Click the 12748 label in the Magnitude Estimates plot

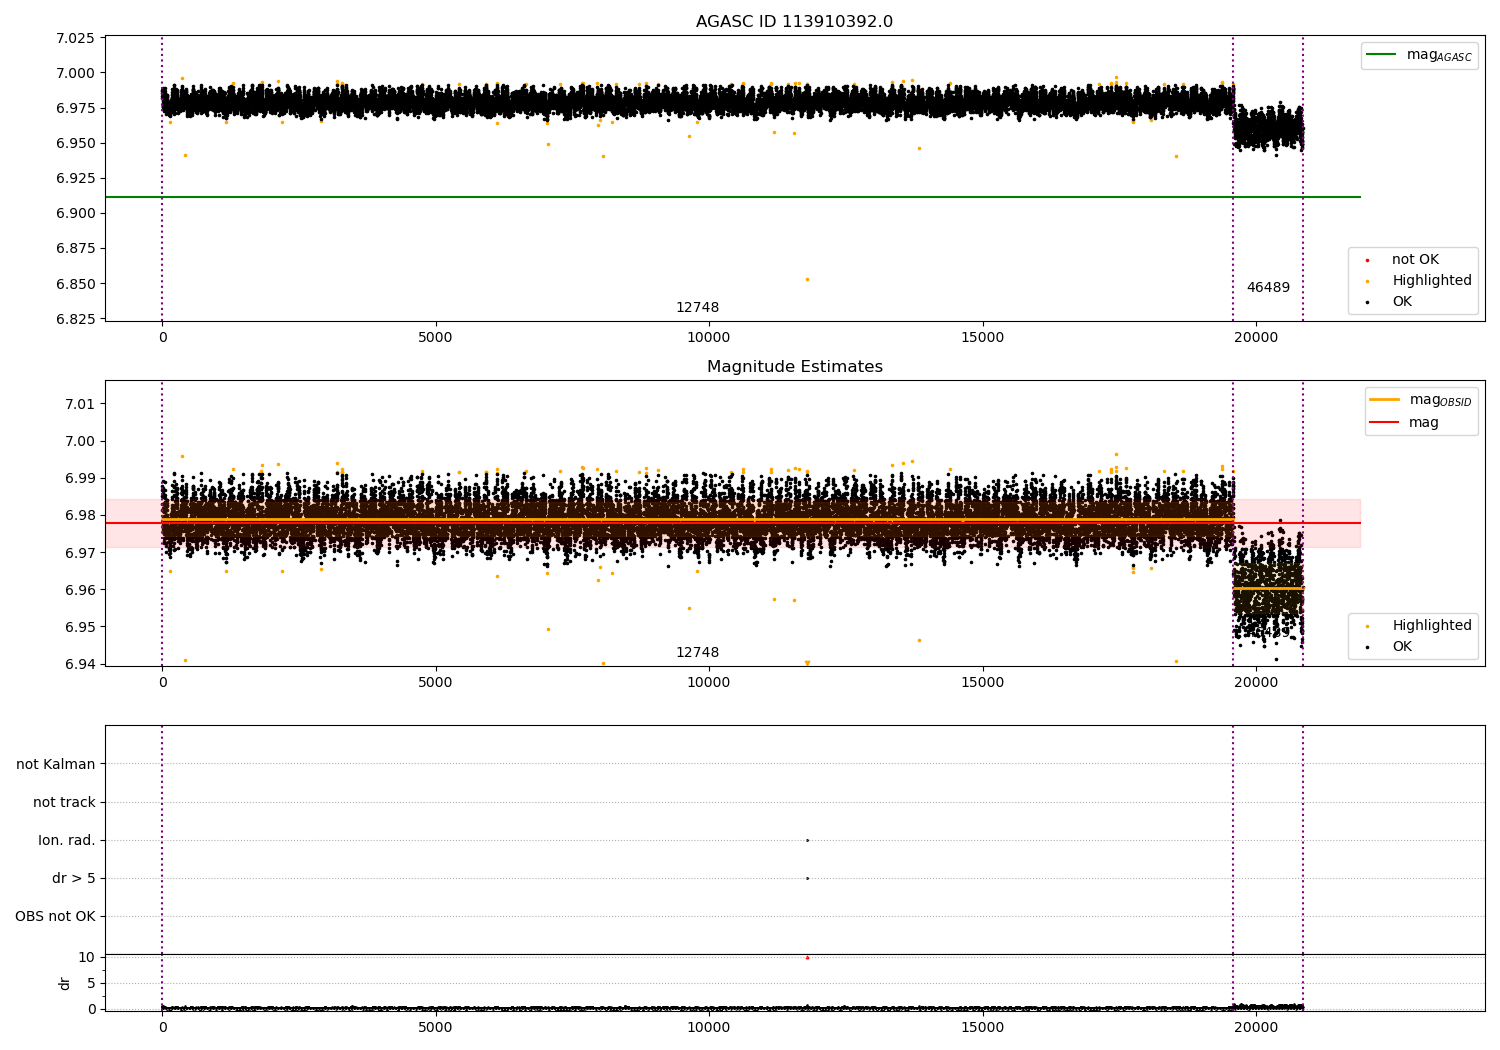697,653
